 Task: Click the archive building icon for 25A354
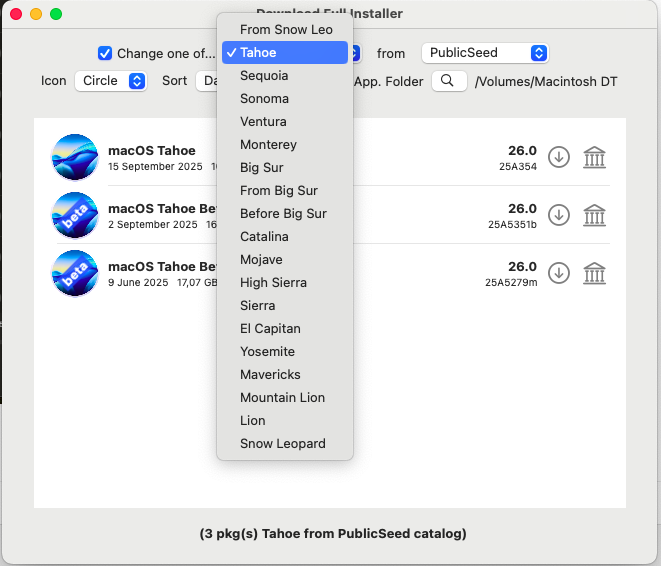(594, 157)
